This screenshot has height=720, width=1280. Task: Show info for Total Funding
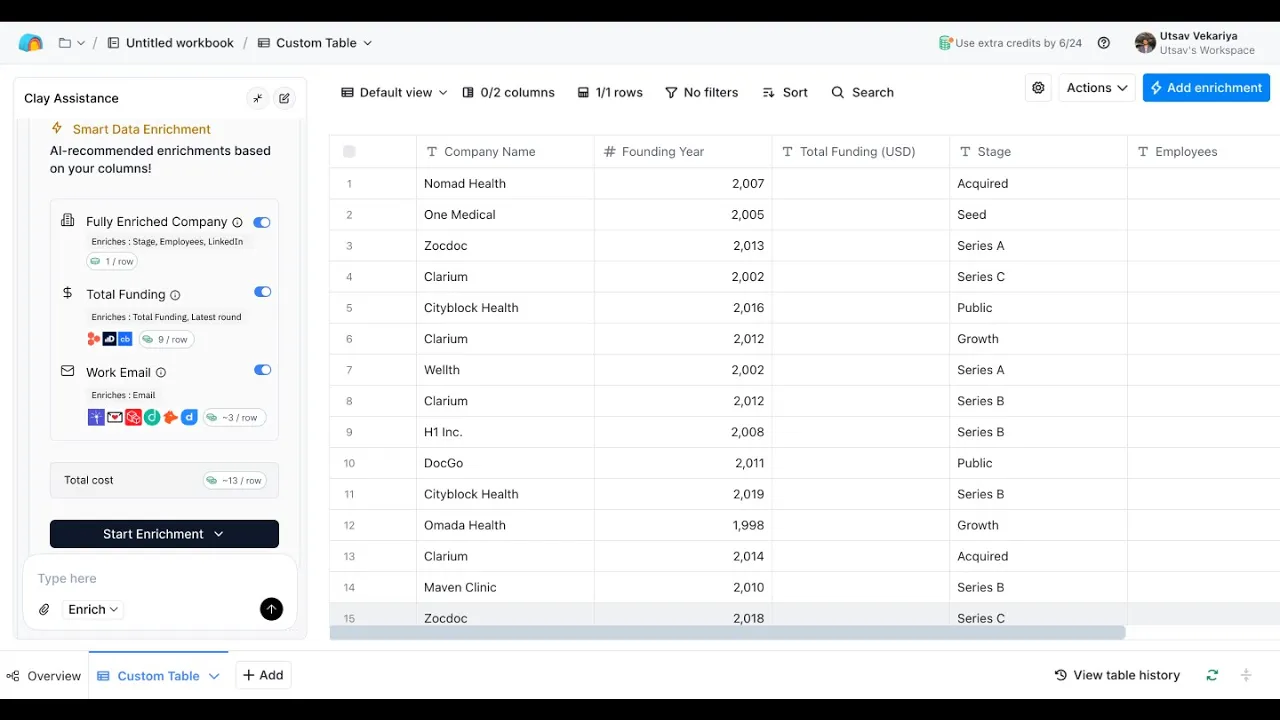[175, 295]
